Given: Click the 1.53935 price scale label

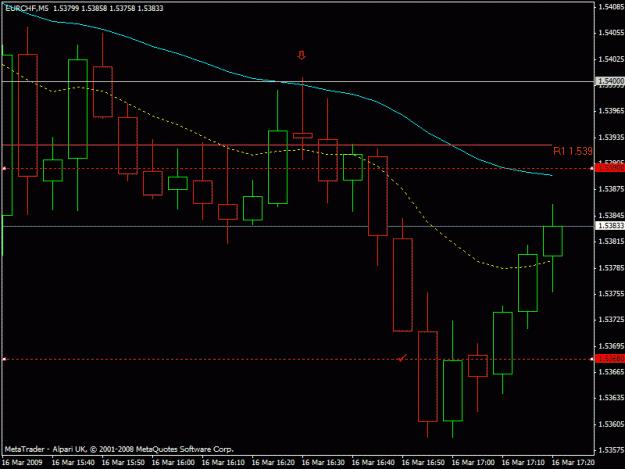Looking at the screenshot, I should tap(611, 137).
